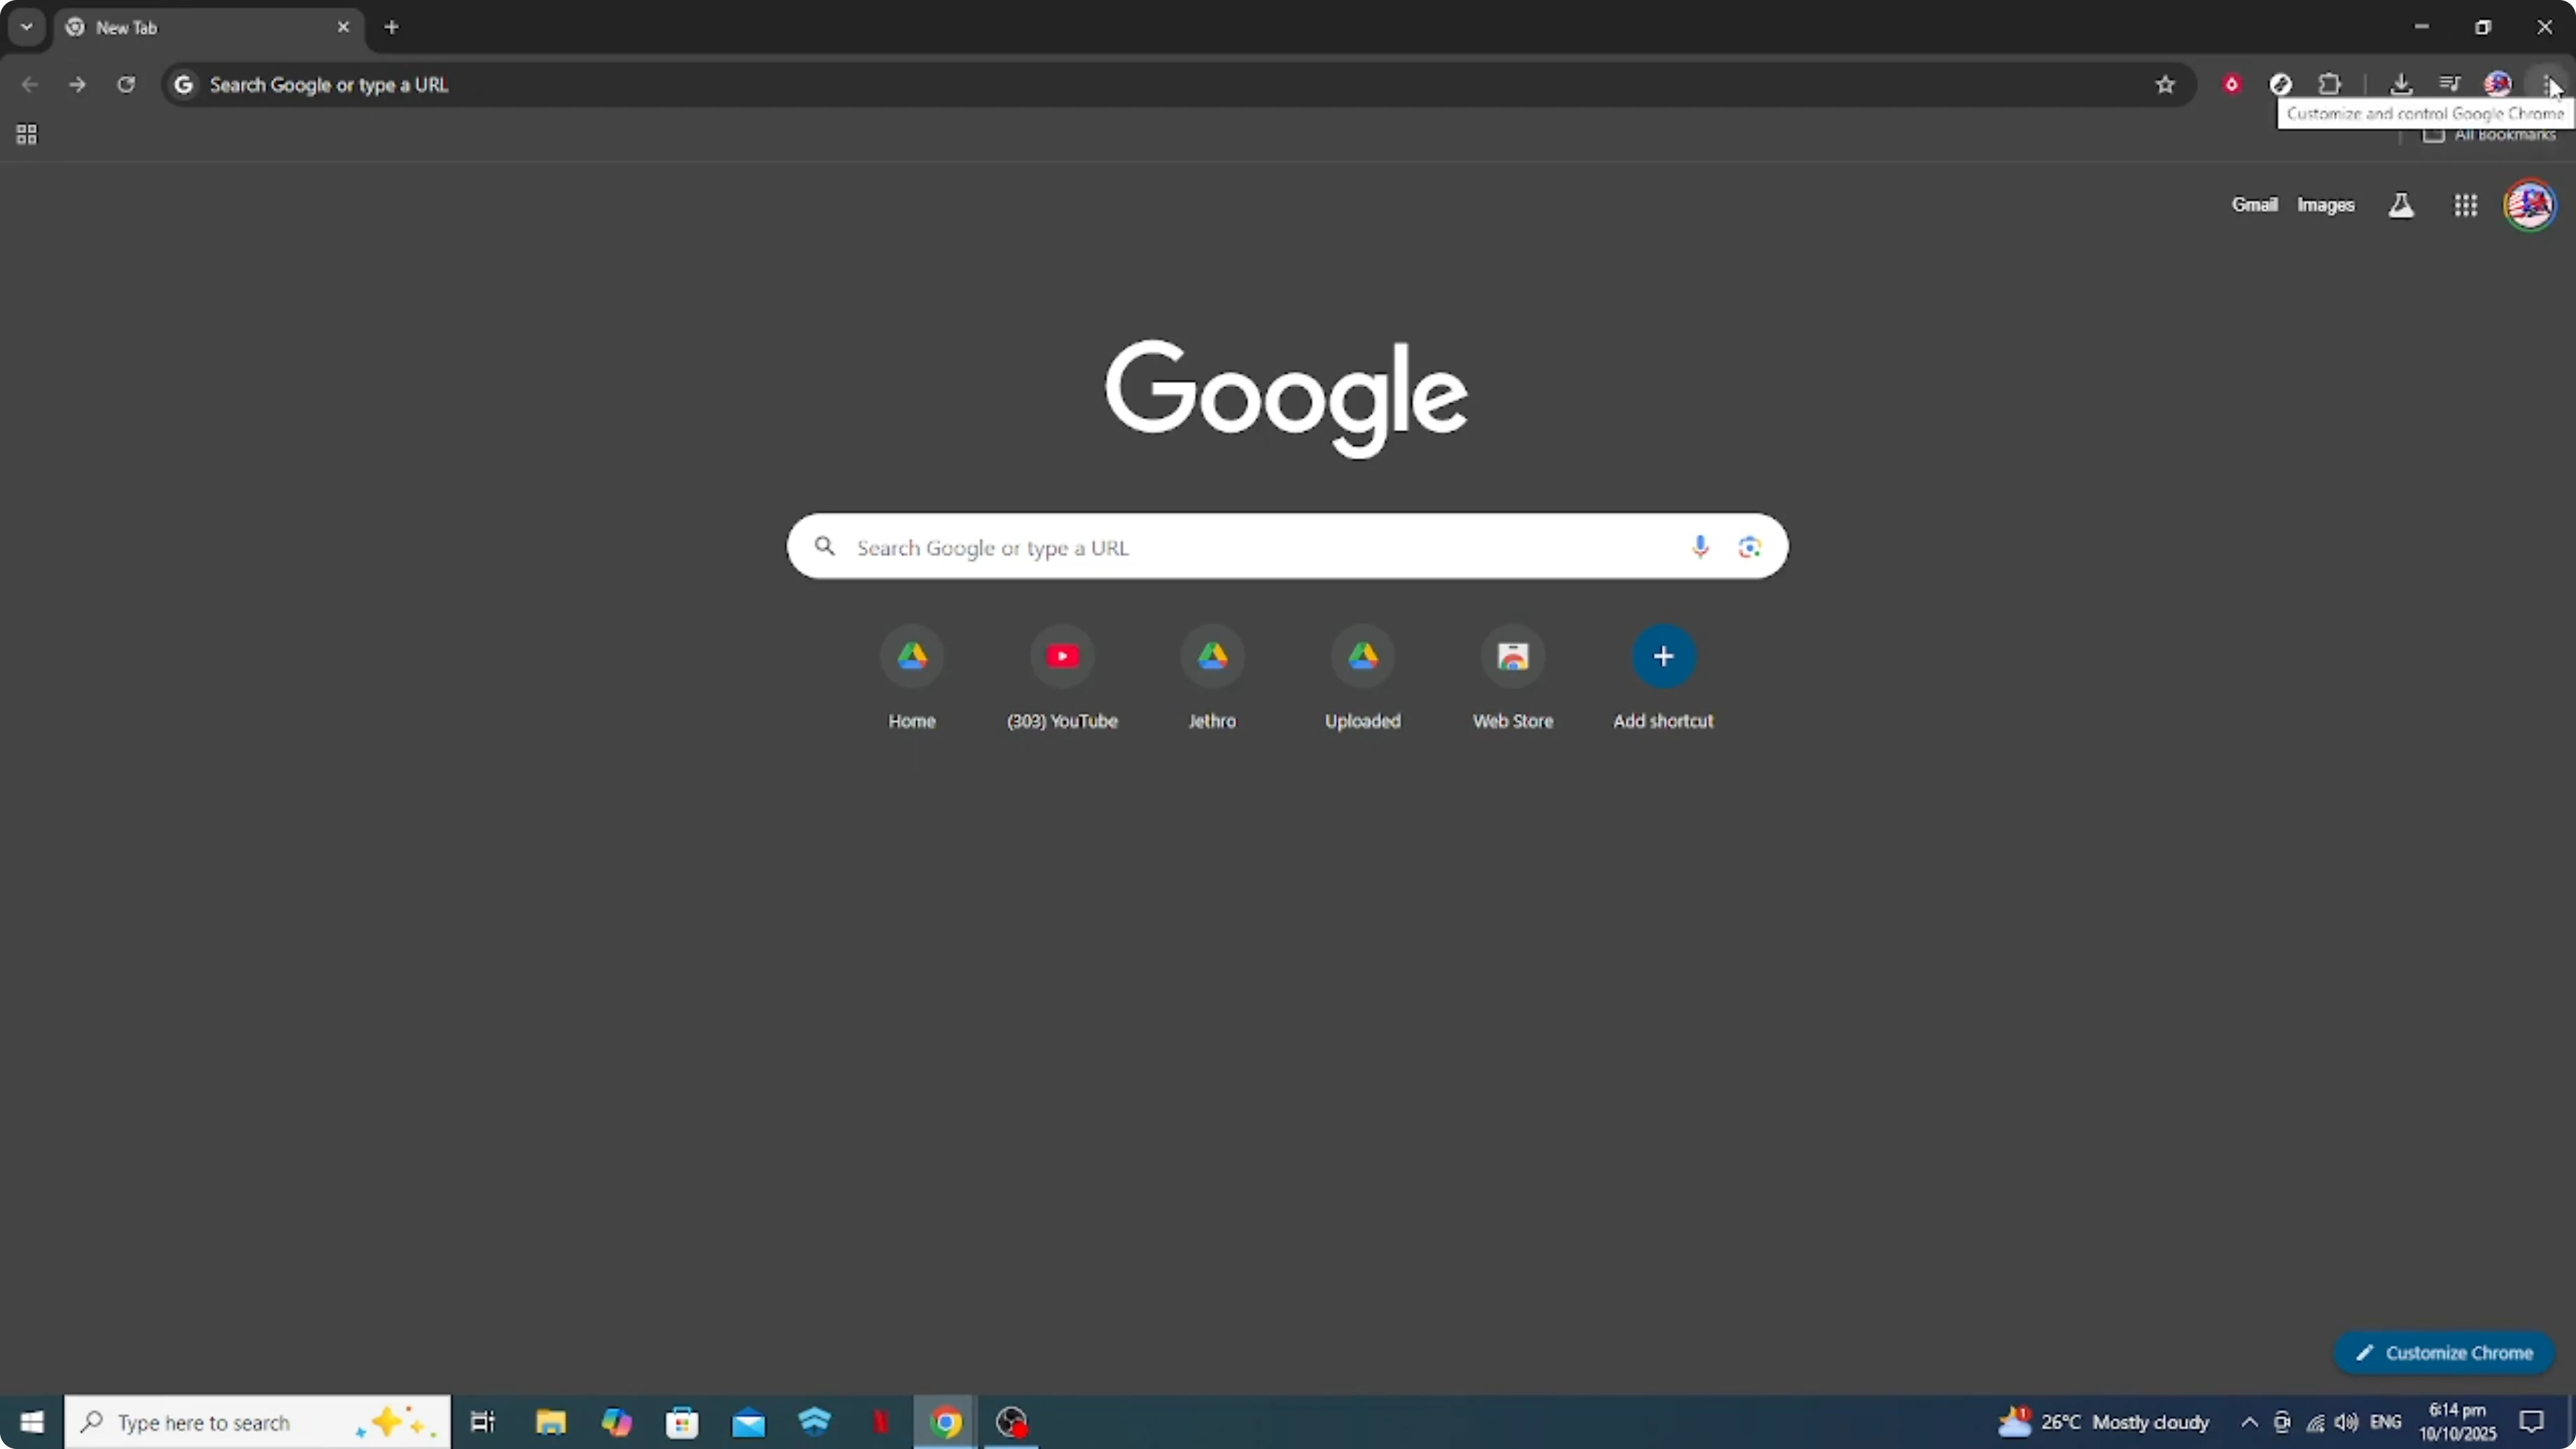
Task: Open the Jethro shortcut
Action: (x=1212, y=678)
